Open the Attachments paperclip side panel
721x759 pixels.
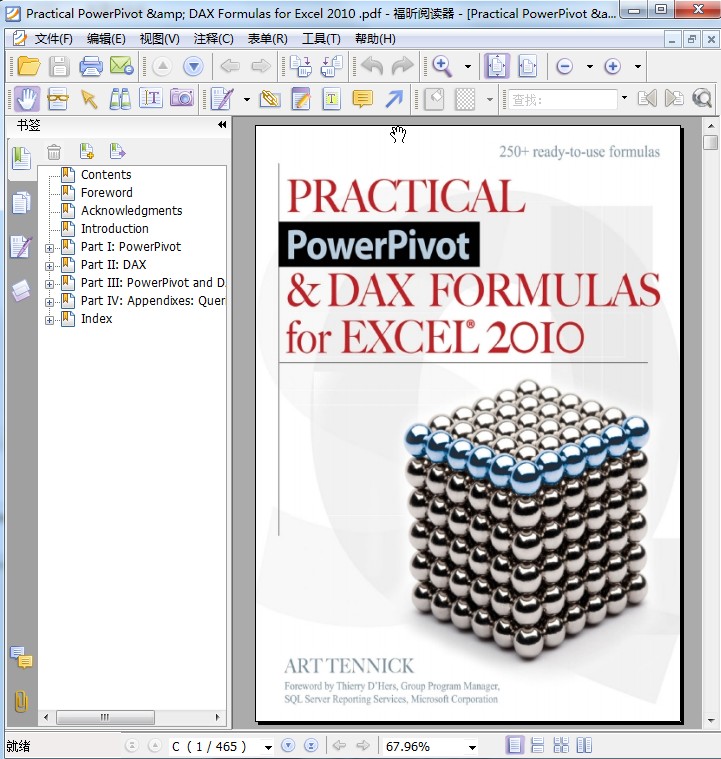coord(21,700)
